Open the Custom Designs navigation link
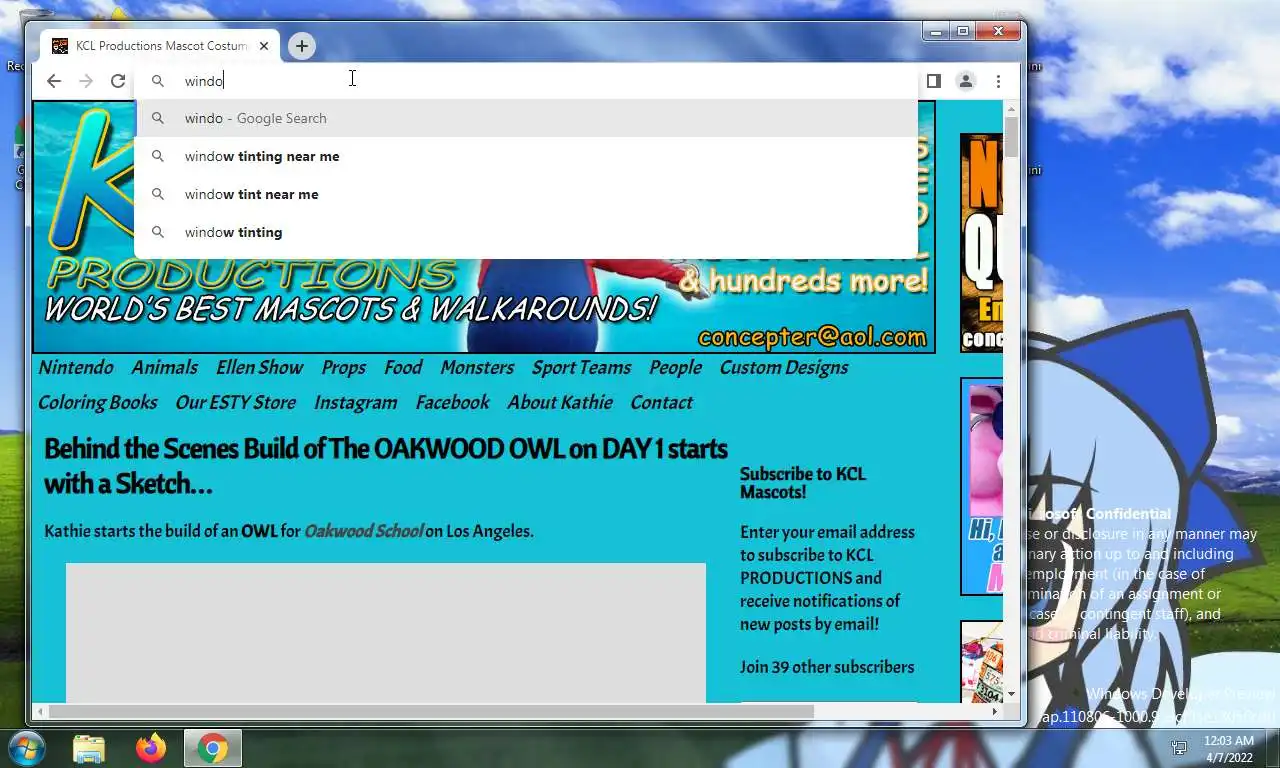Image resolution: width=1280 pixels, height=768 pixels. 784,368
